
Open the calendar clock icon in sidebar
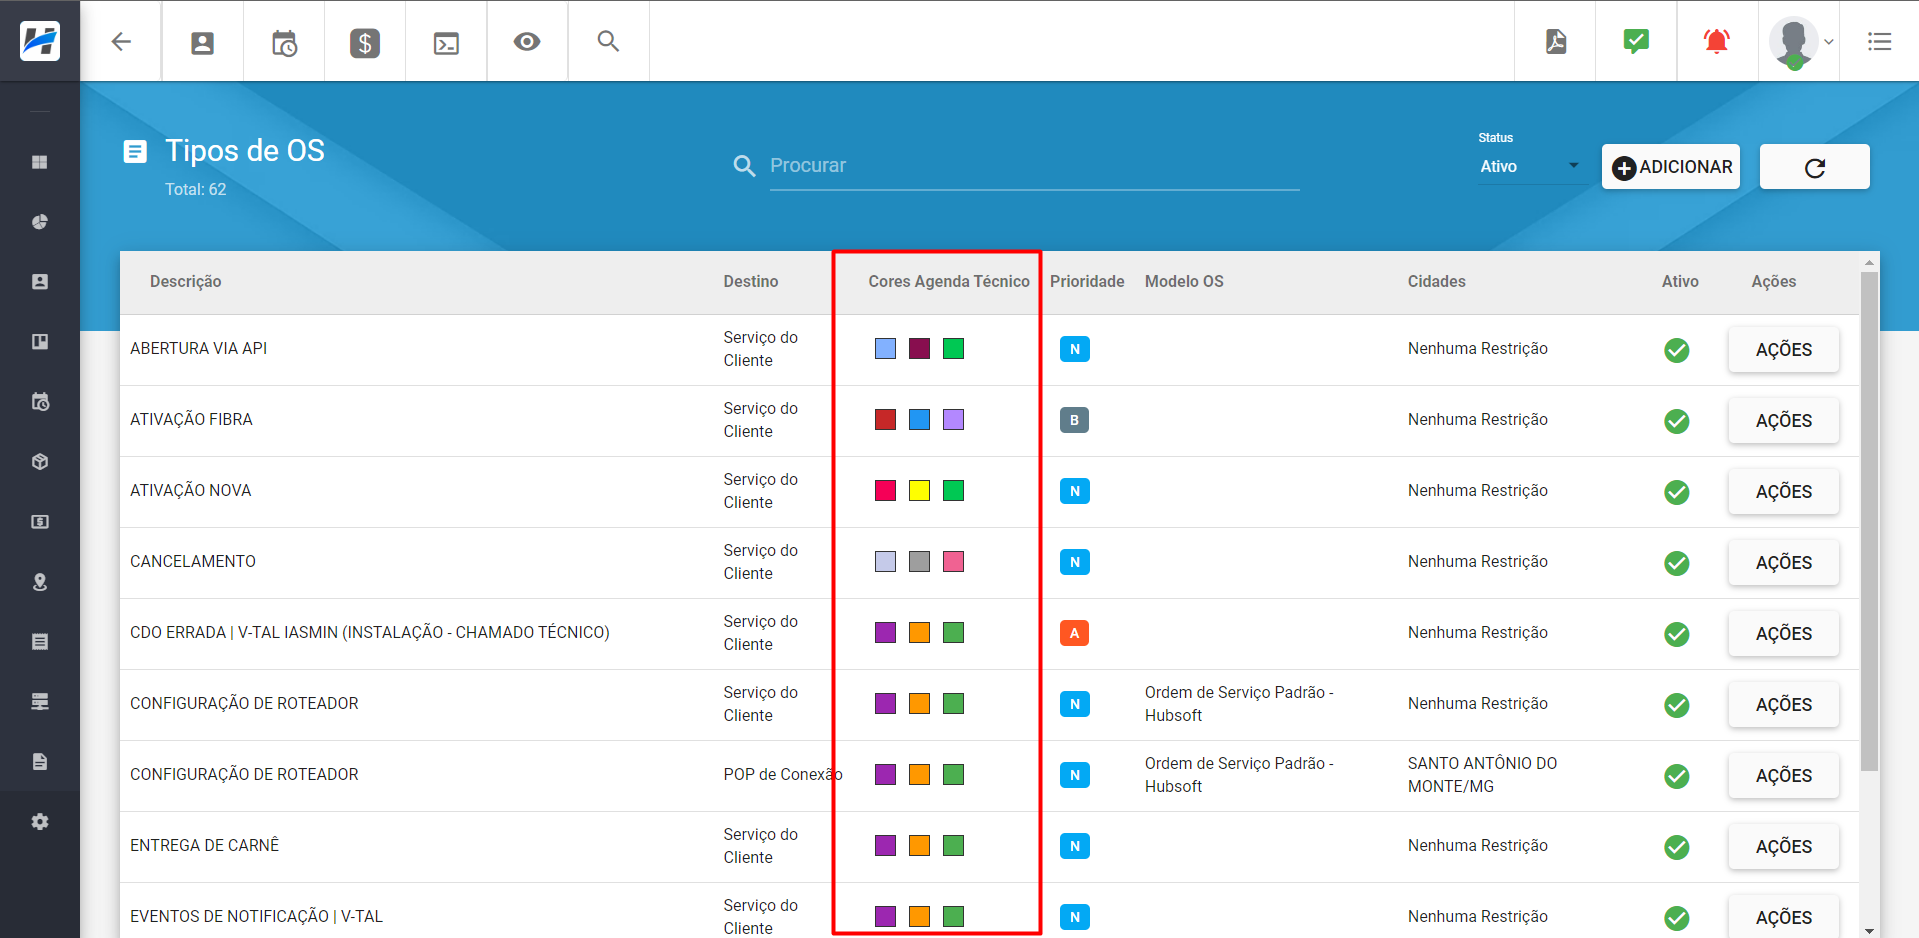point(40,402)
